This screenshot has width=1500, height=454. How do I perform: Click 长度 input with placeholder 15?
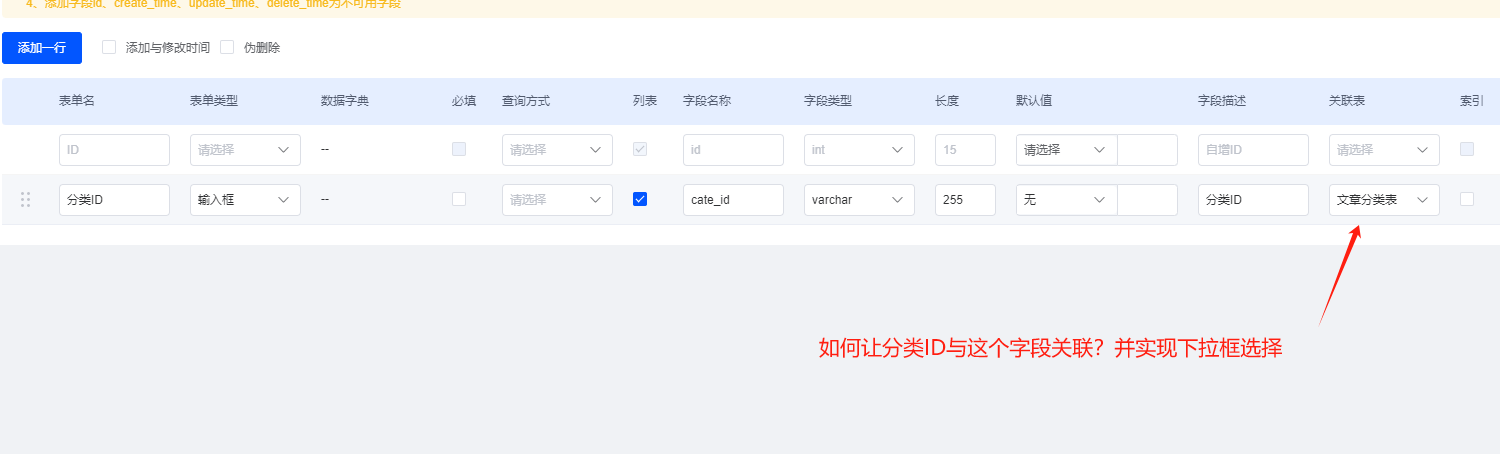point(965,150)
